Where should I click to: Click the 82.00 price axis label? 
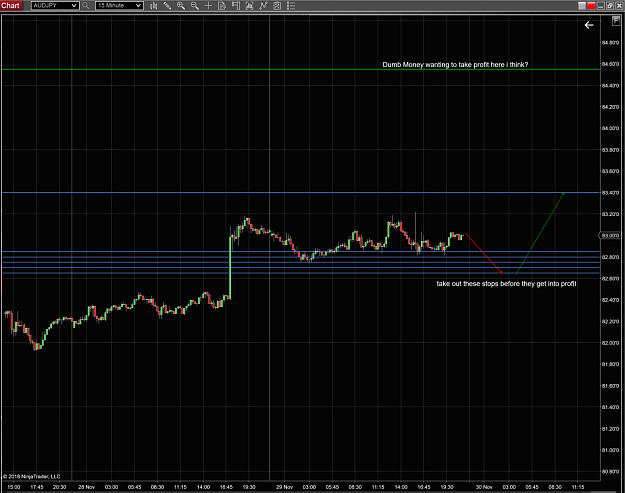610,343
